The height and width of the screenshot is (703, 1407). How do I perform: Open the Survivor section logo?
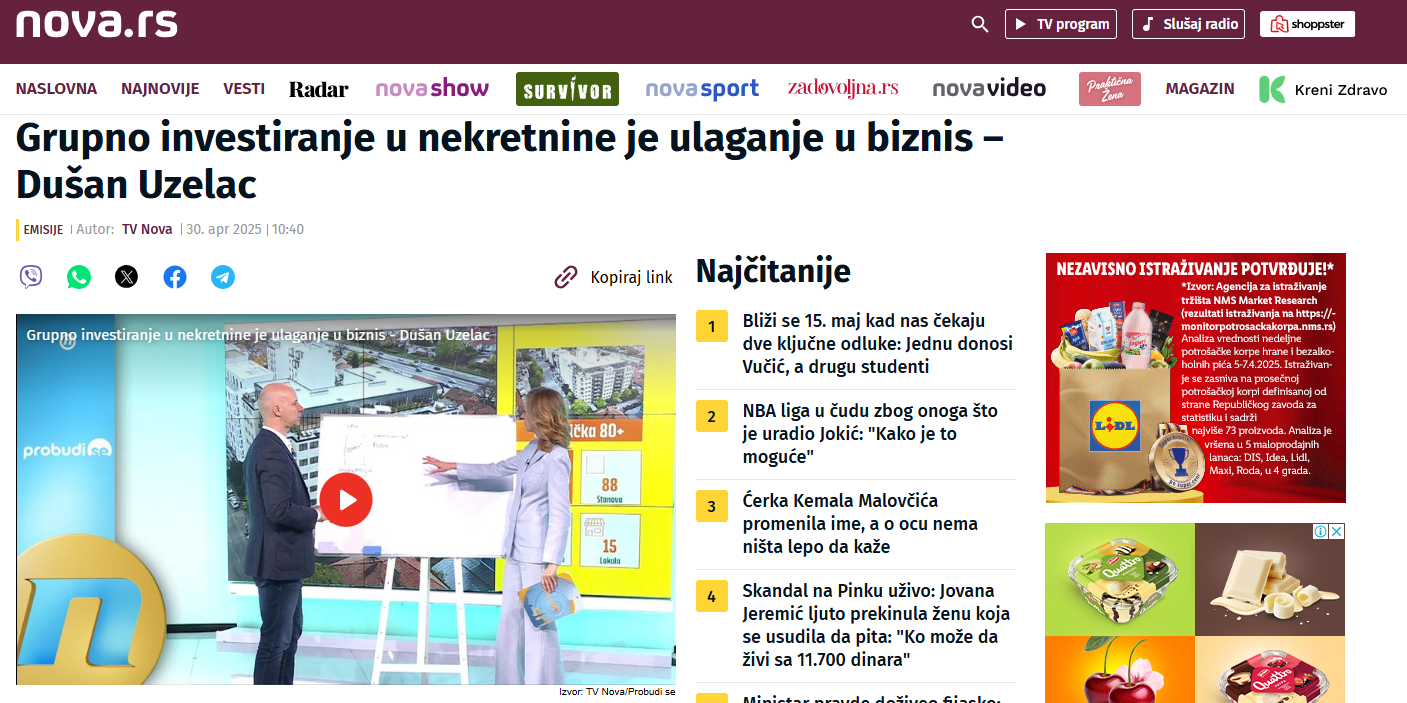(567, 89)
